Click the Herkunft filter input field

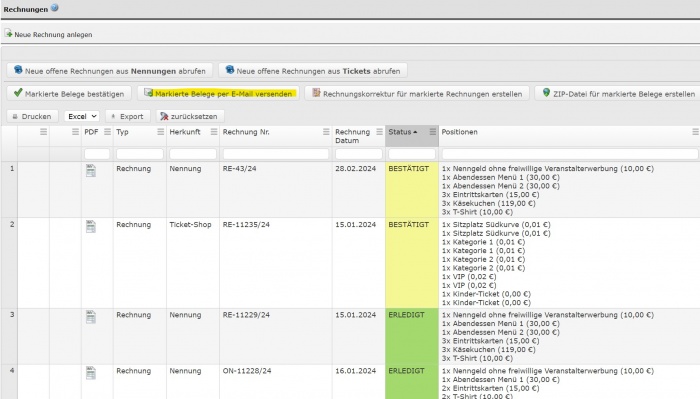click(193, 154)
